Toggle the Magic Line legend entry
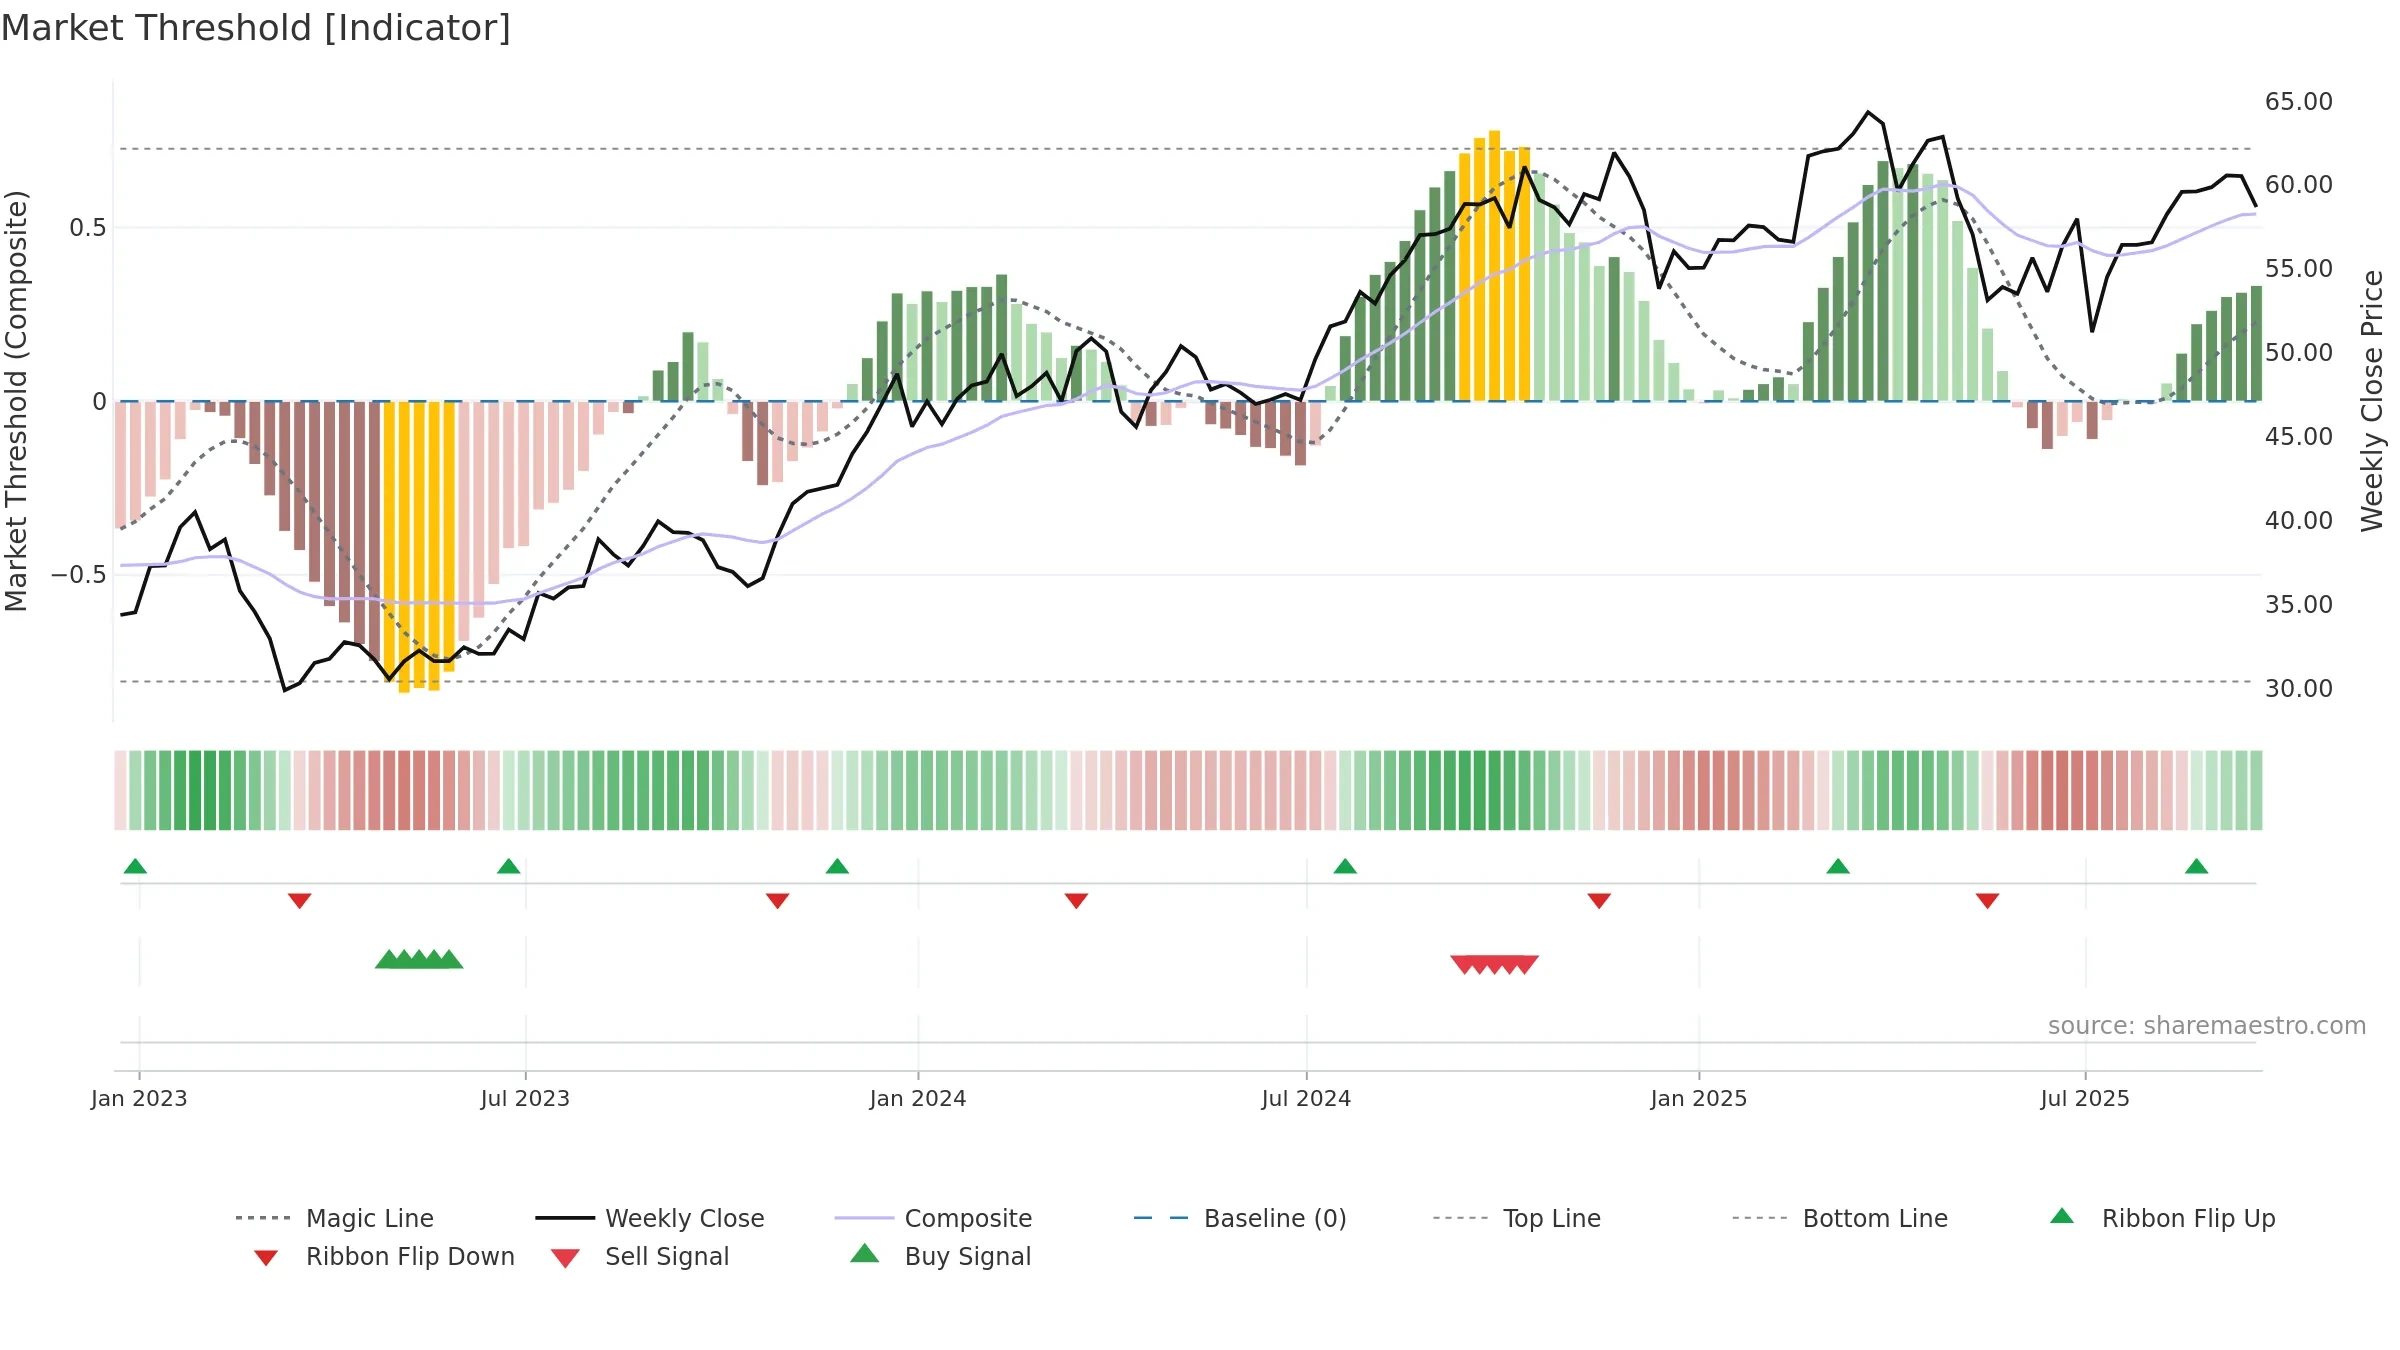The image size is (2400, 1350). tap(335, 1218)
